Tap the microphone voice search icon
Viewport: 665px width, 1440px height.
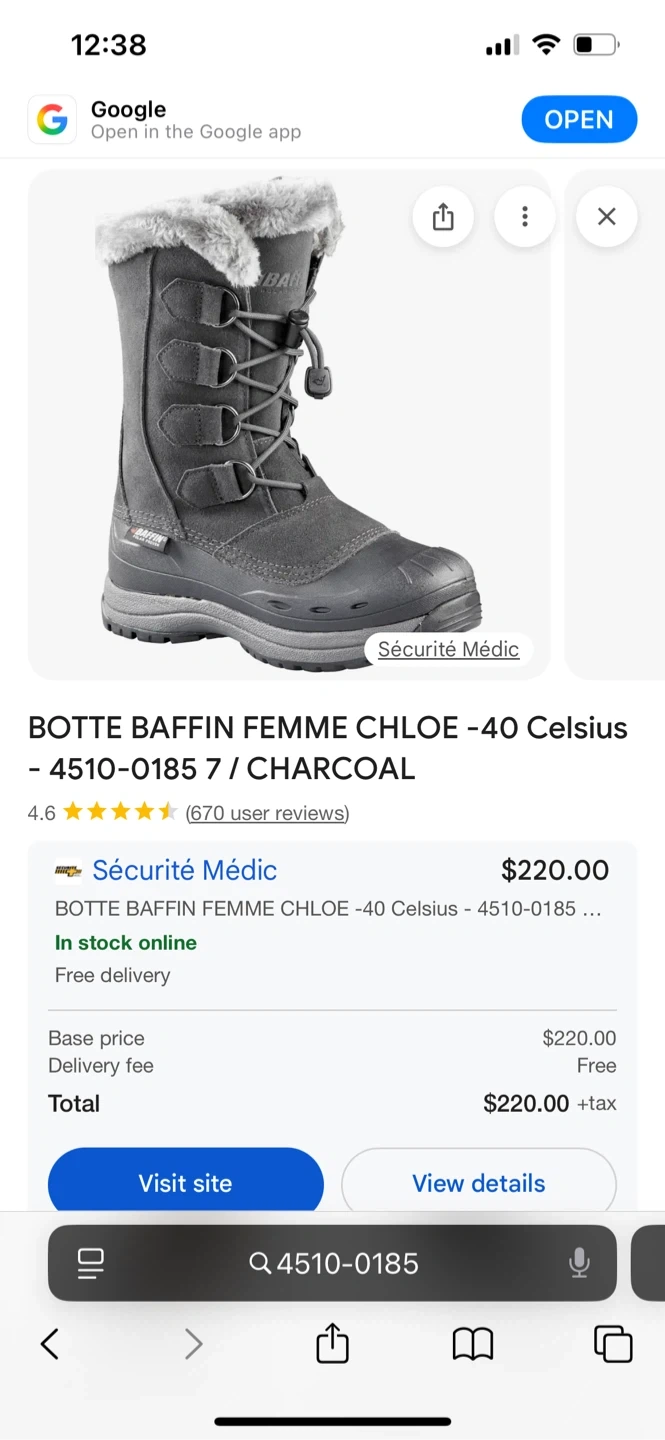tap(579, 1263)
